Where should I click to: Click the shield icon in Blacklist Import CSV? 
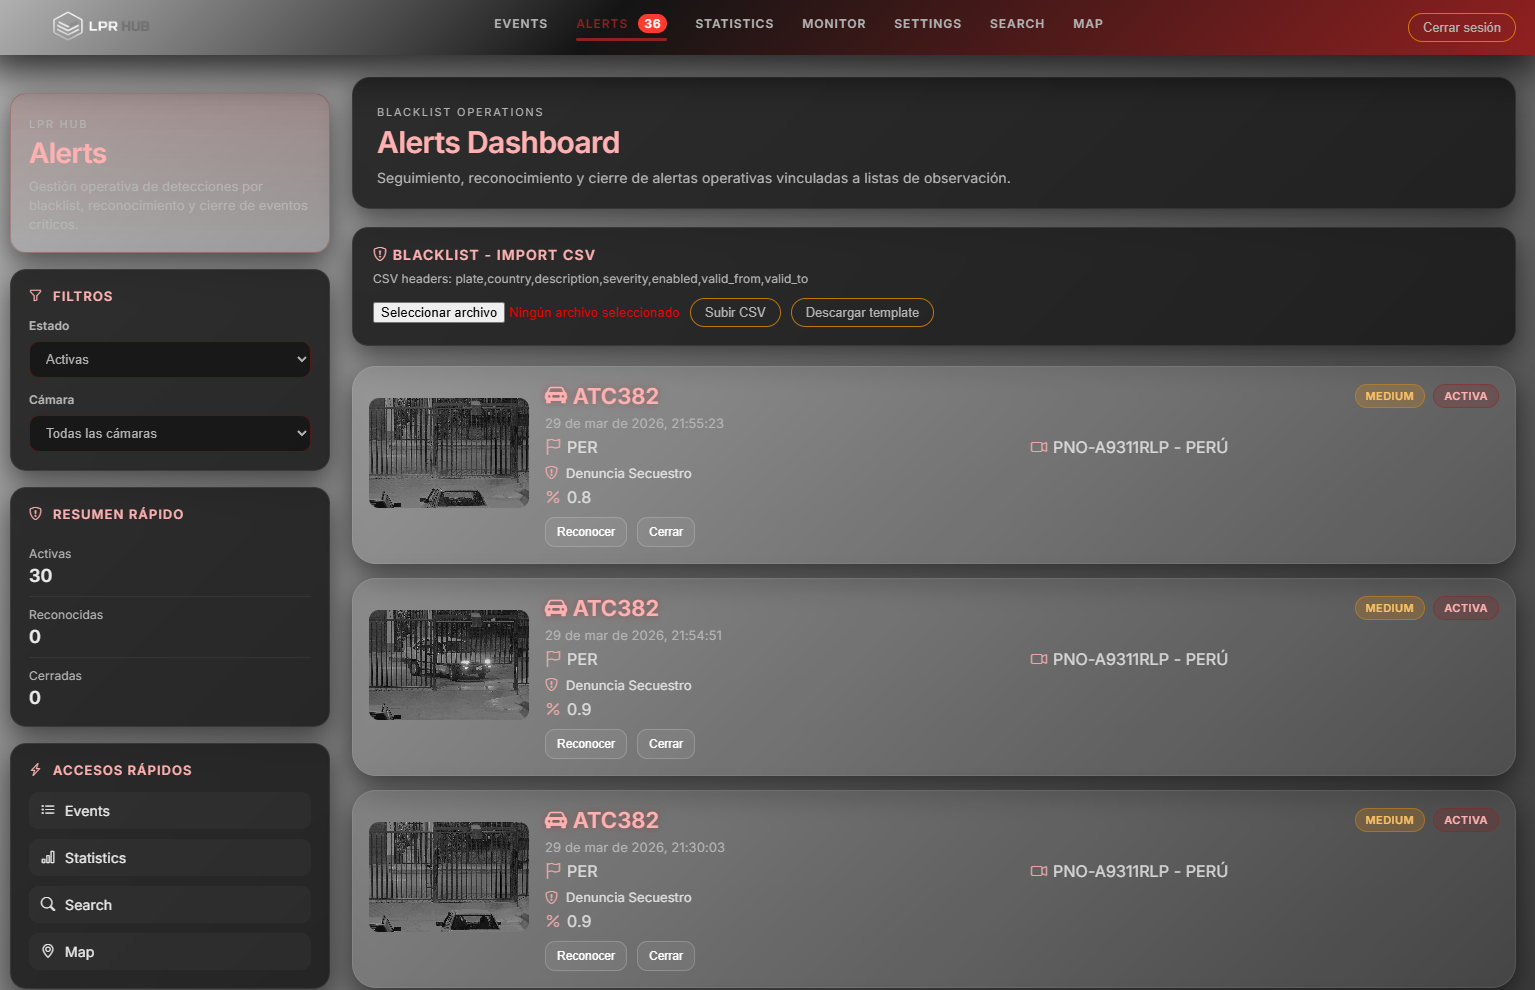tap(380, 255)
